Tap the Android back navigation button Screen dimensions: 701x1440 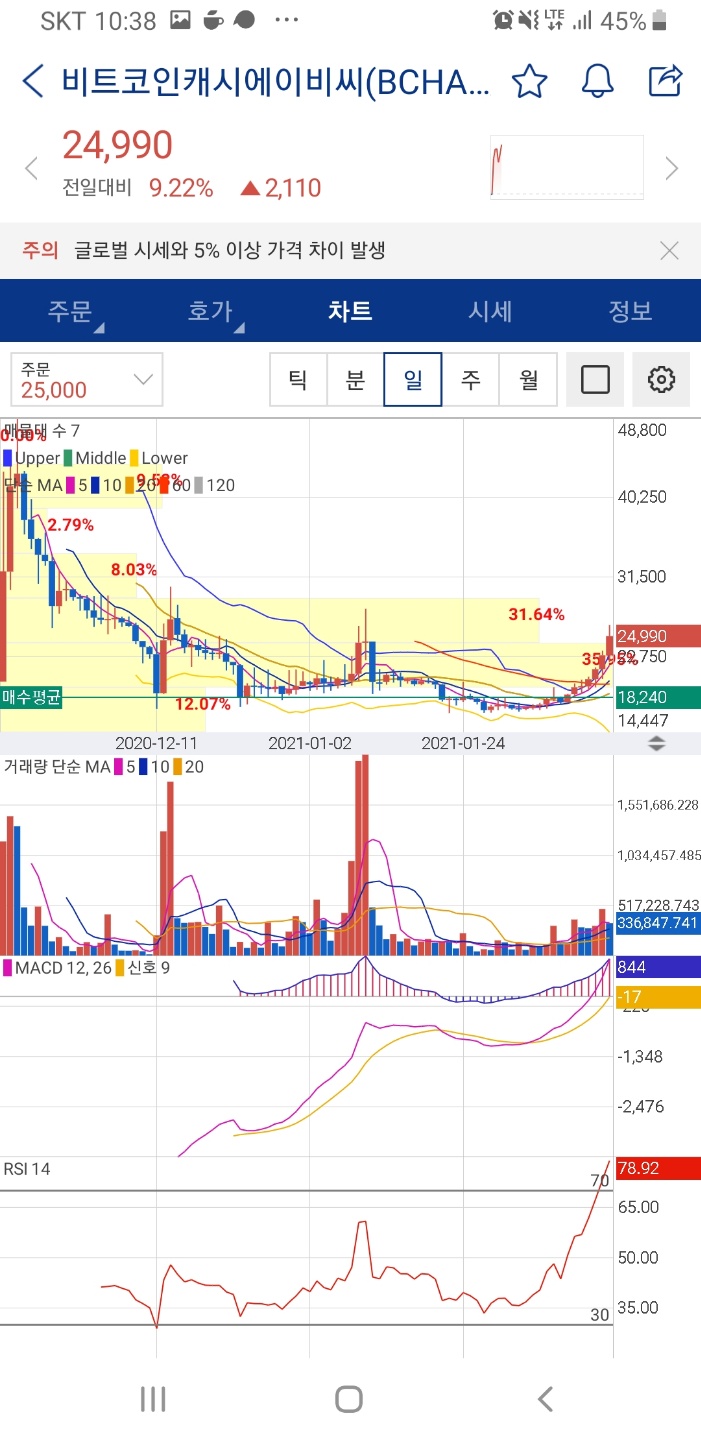tap(545, 1398)
